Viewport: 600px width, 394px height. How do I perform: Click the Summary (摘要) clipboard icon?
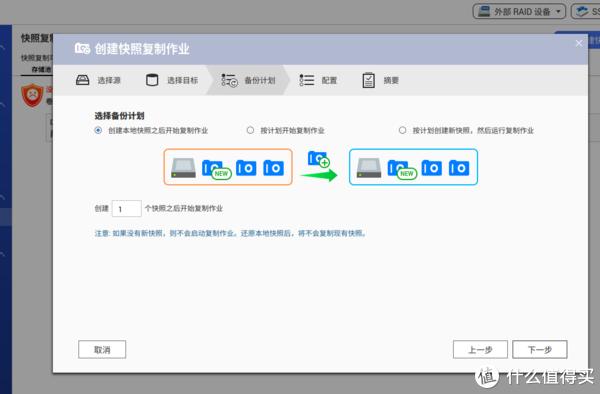pyautogui.click(x=368, y=80)
